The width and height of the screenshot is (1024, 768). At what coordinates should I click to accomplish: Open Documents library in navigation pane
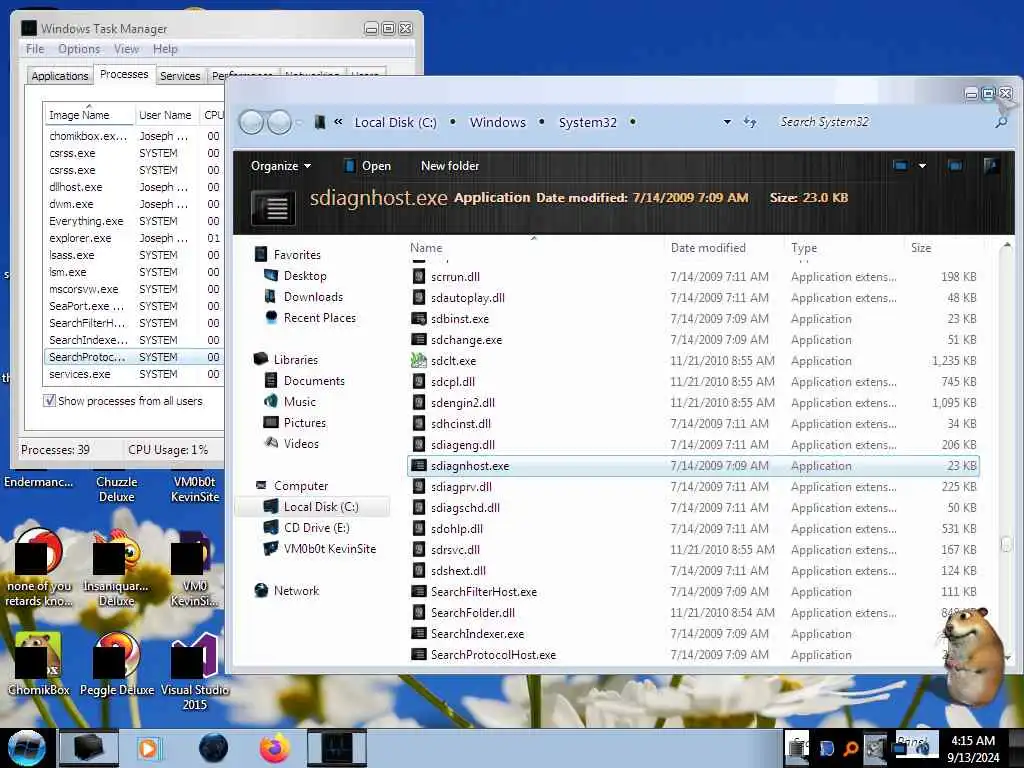click(313, 381)
